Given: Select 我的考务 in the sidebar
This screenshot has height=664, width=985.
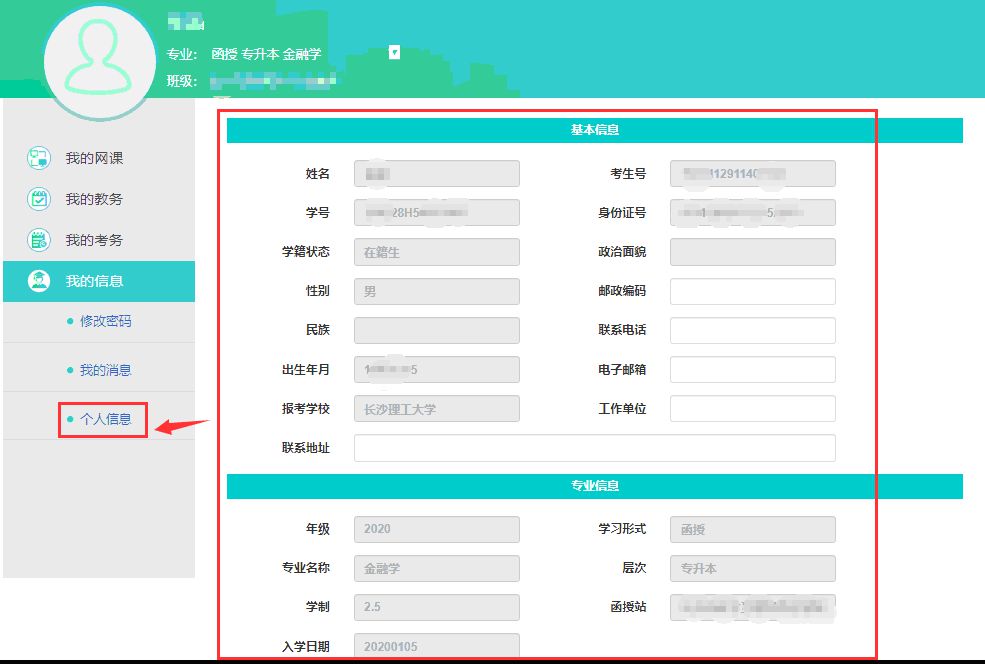Looking at the screenshot, I should [x=94, y=240].
